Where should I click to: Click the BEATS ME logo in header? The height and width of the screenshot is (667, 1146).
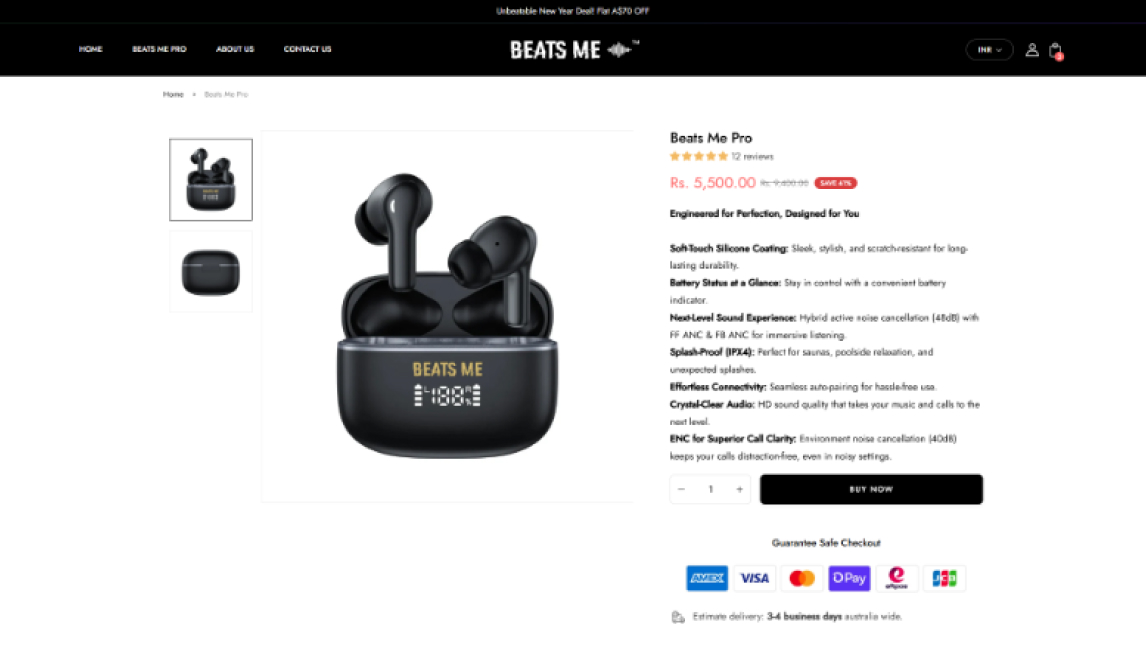[x=574, y=50]
